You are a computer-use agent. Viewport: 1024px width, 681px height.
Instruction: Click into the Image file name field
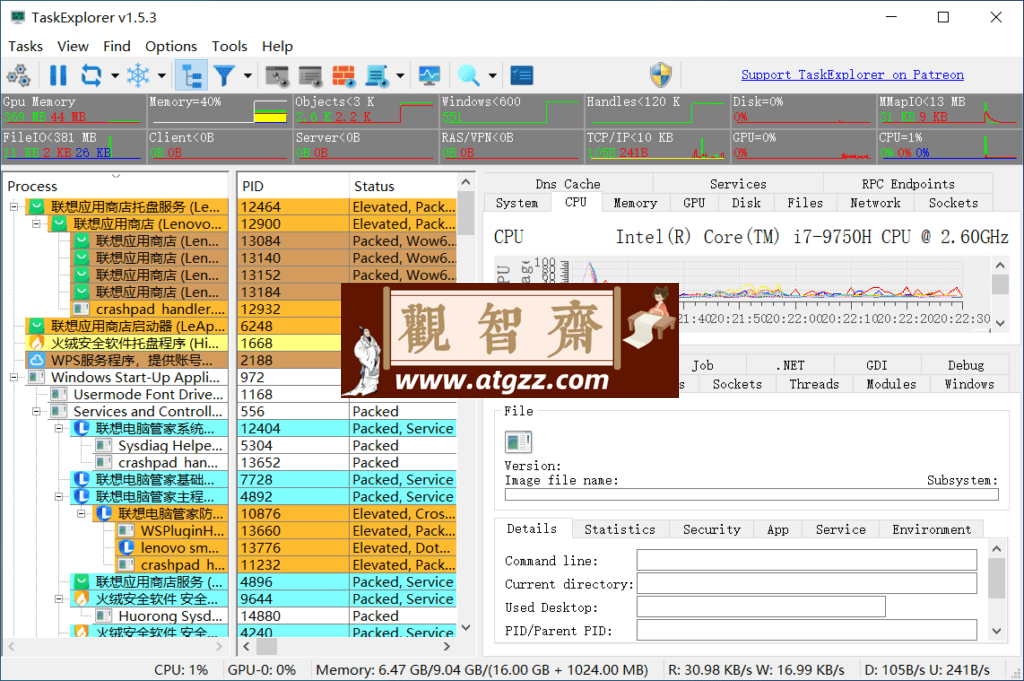[751, 494]
